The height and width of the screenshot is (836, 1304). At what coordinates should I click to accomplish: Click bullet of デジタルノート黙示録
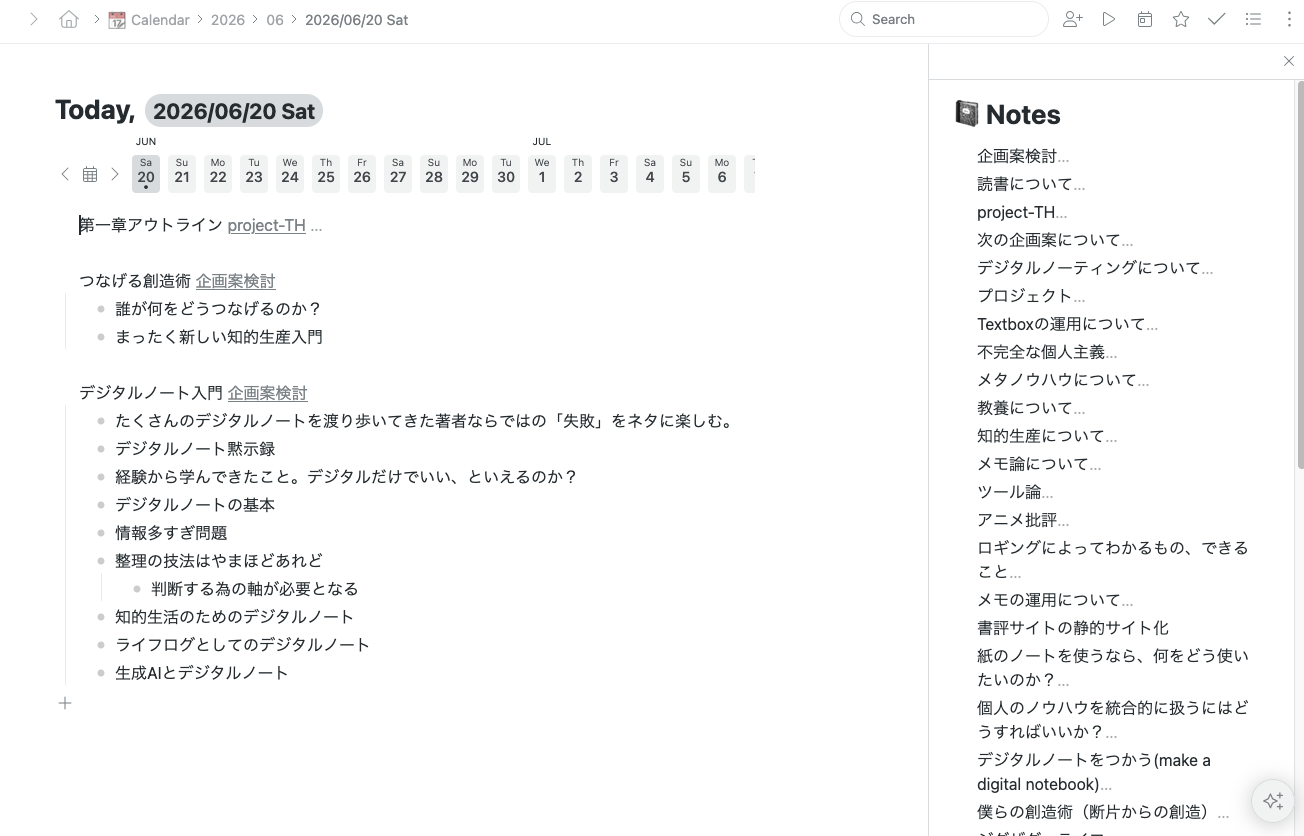(x=101, y=449)
